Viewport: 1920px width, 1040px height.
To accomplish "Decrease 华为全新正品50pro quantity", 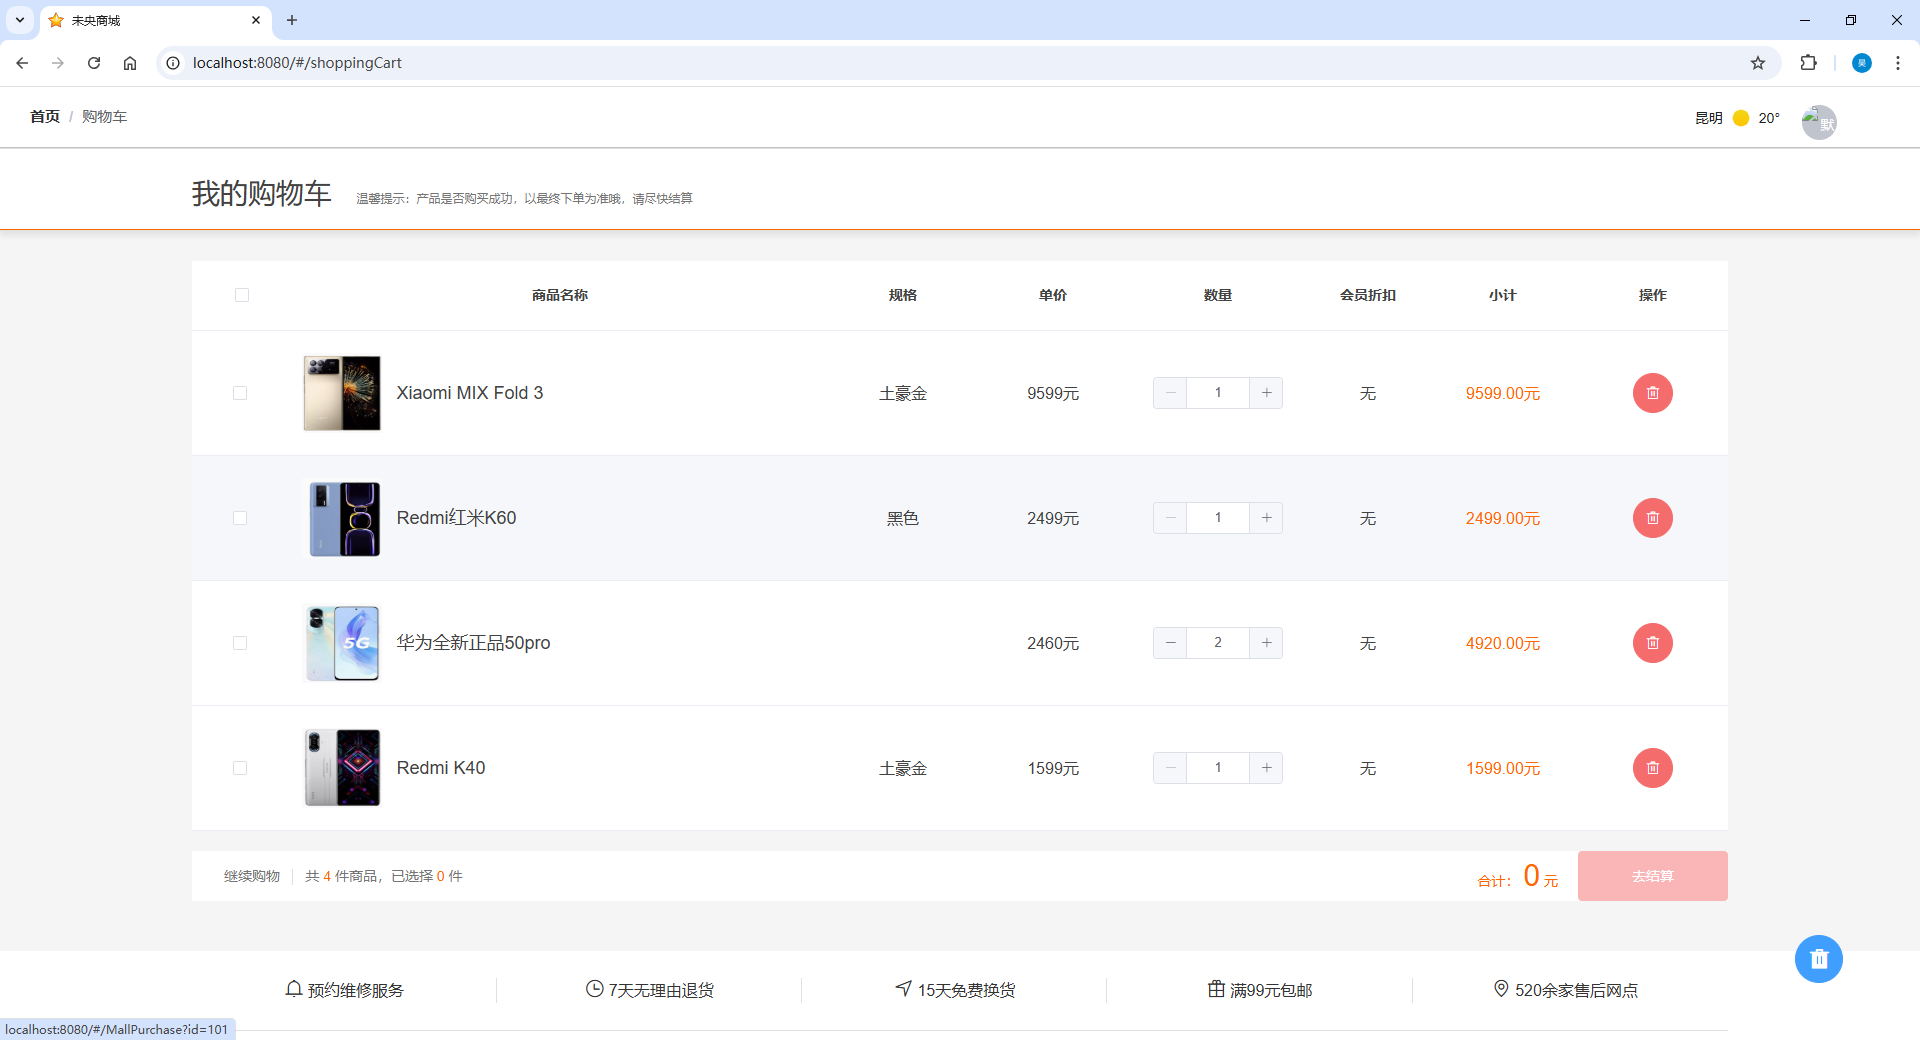I will pyautogui.click(x=1170, y=643).
